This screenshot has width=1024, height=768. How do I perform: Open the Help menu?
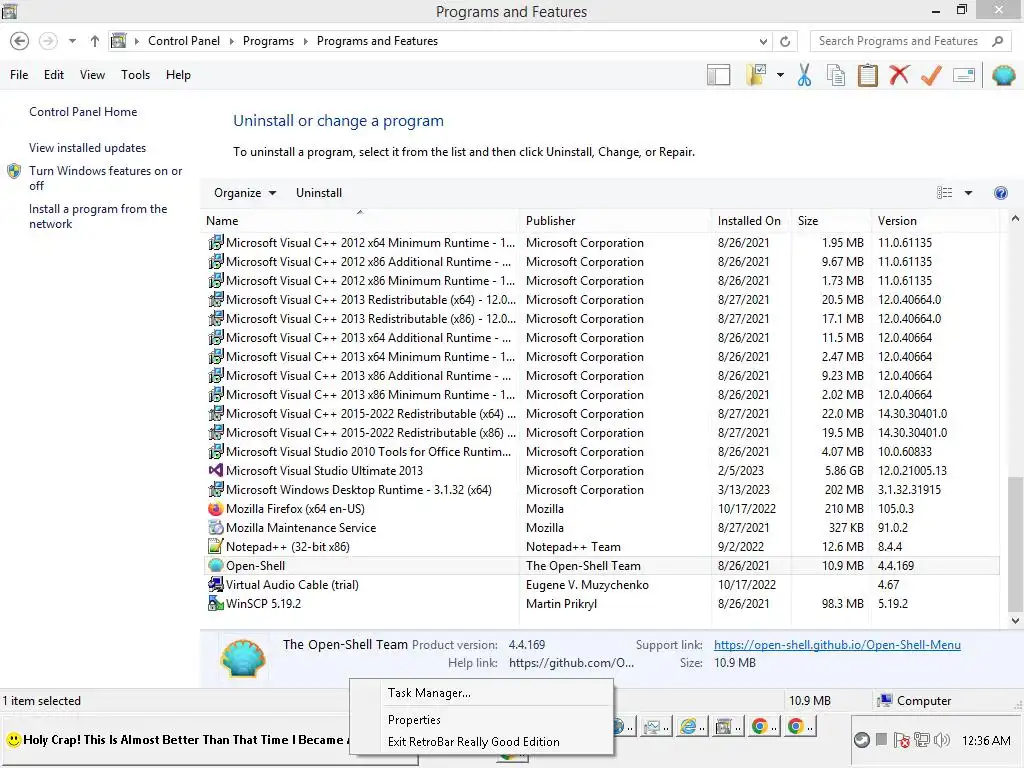tap(178, 75)
